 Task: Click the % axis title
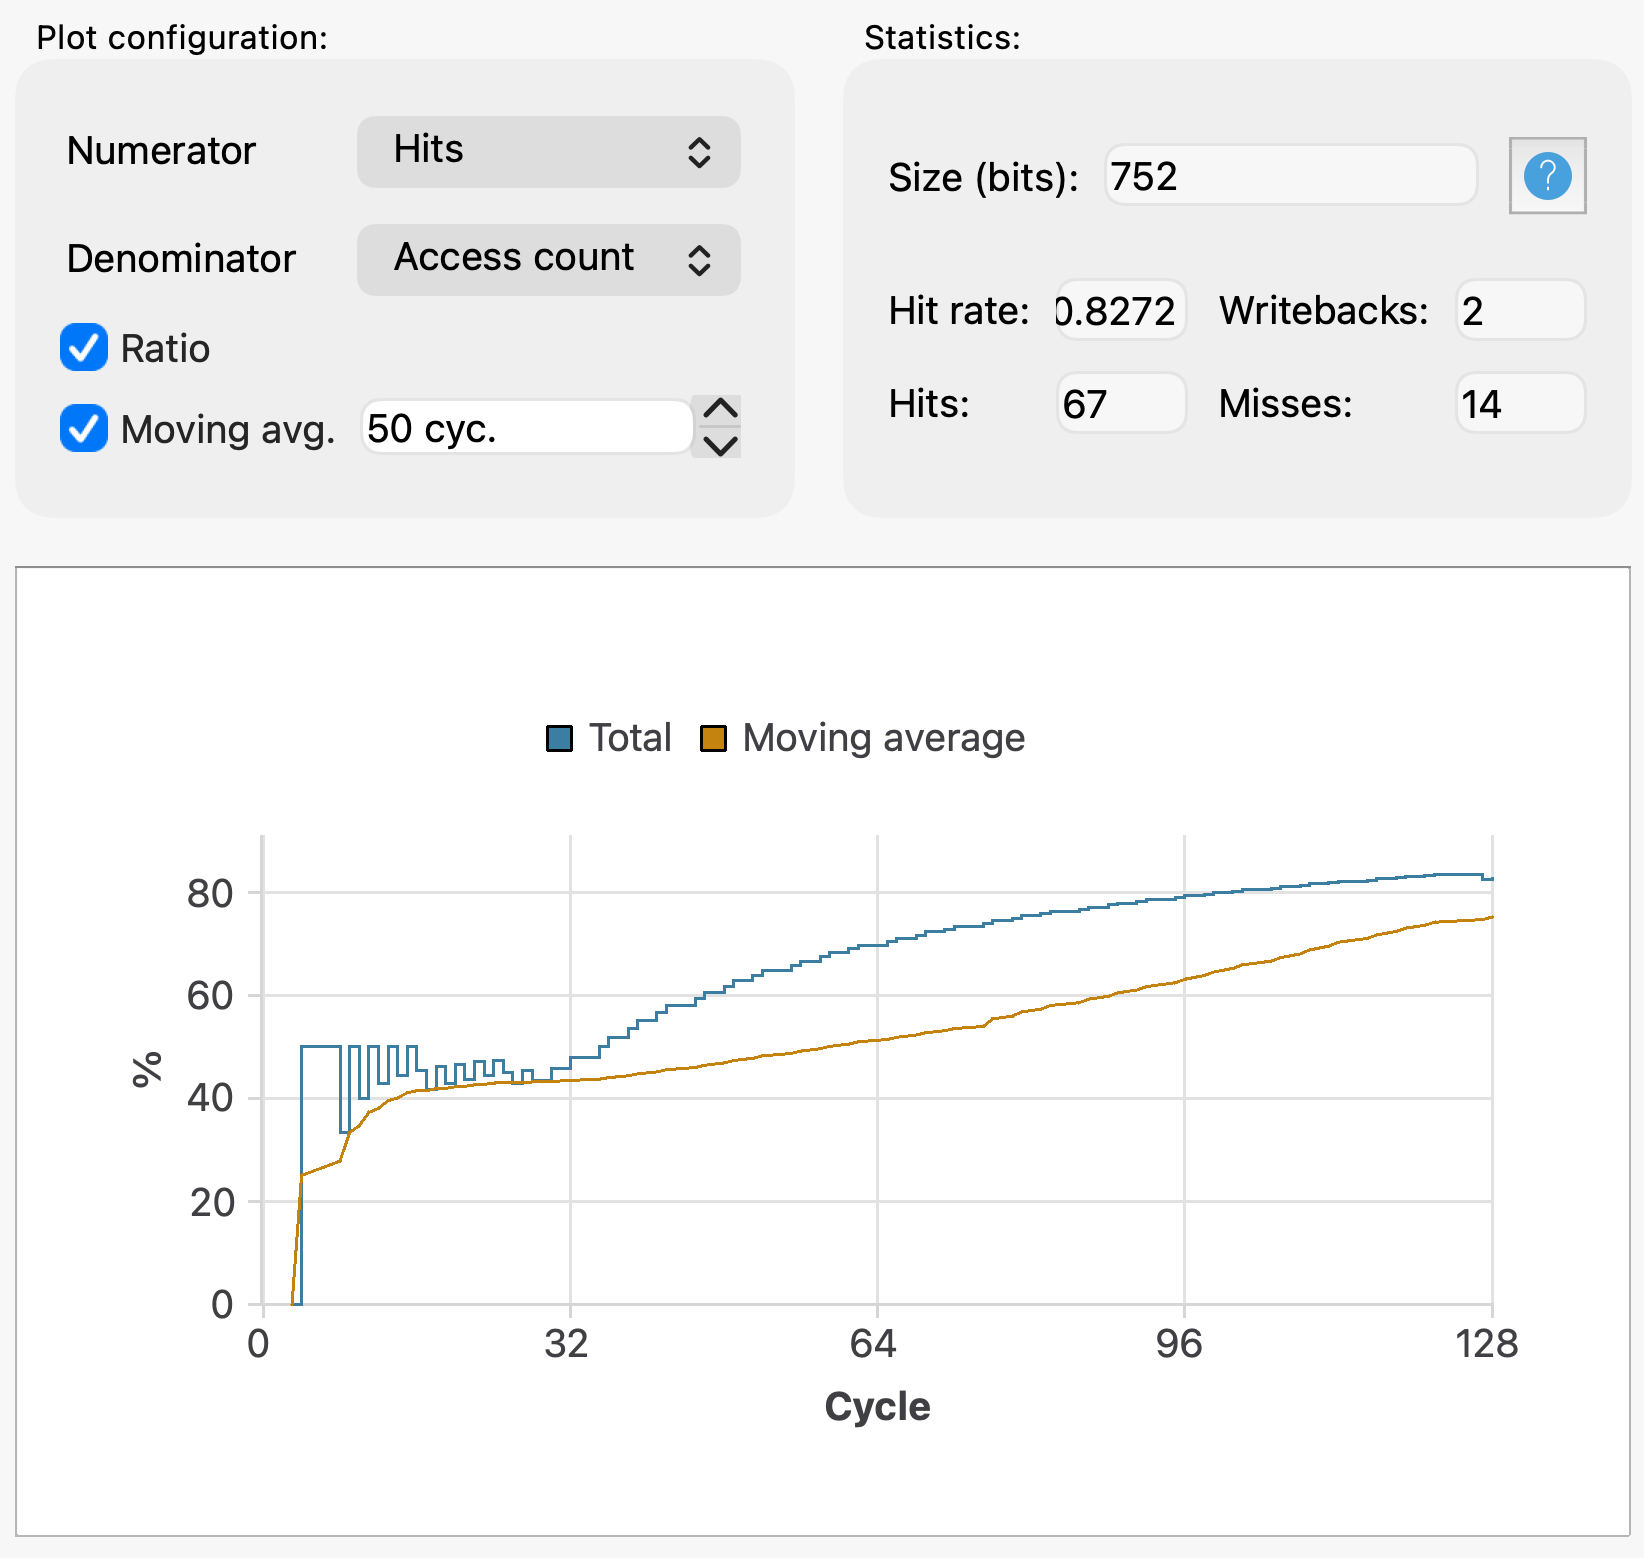coord(147,1069)
